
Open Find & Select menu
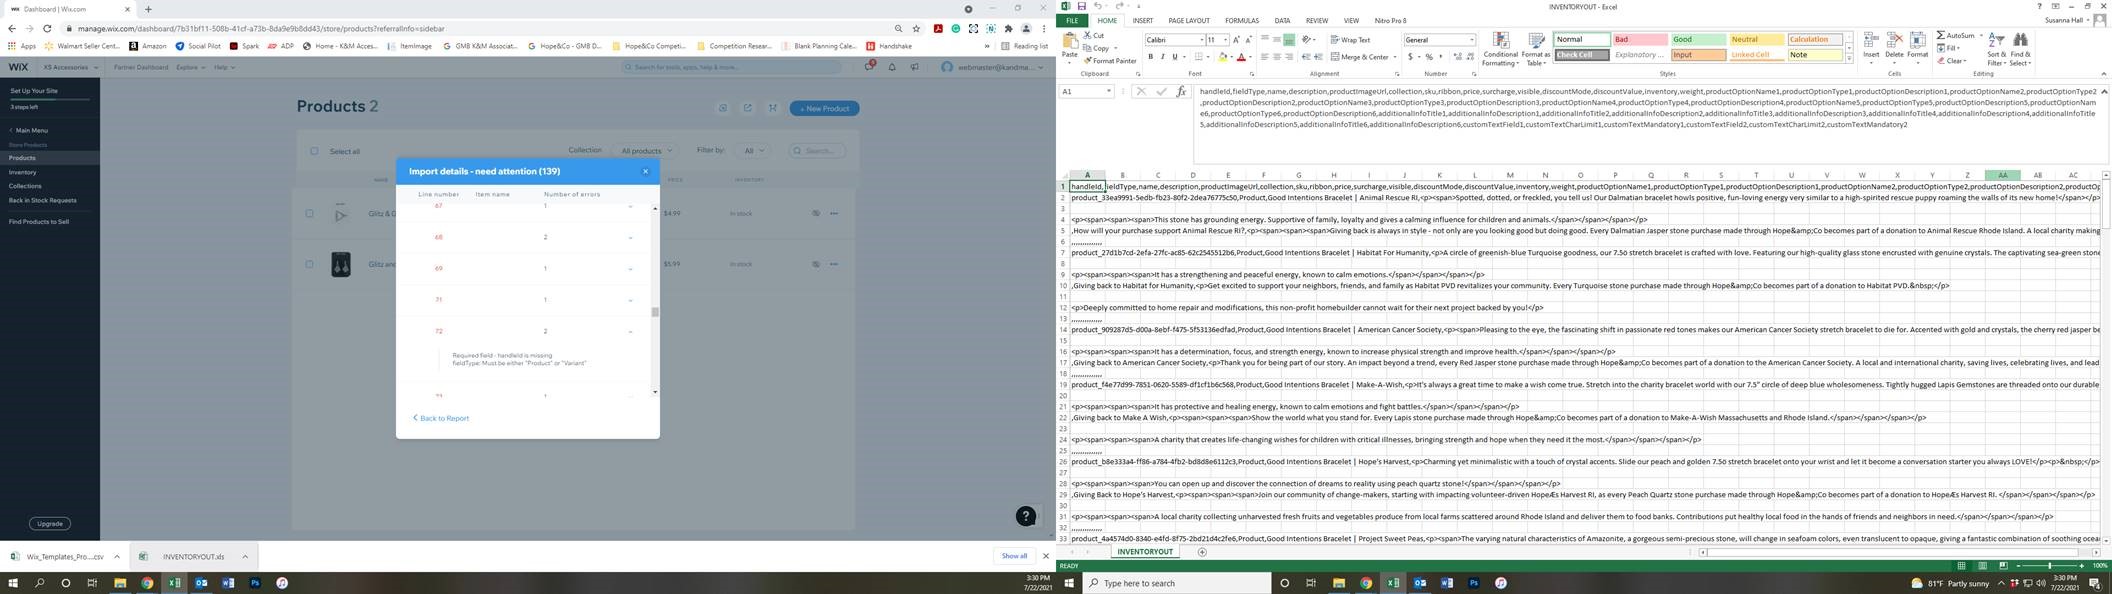coord(2020,49)
